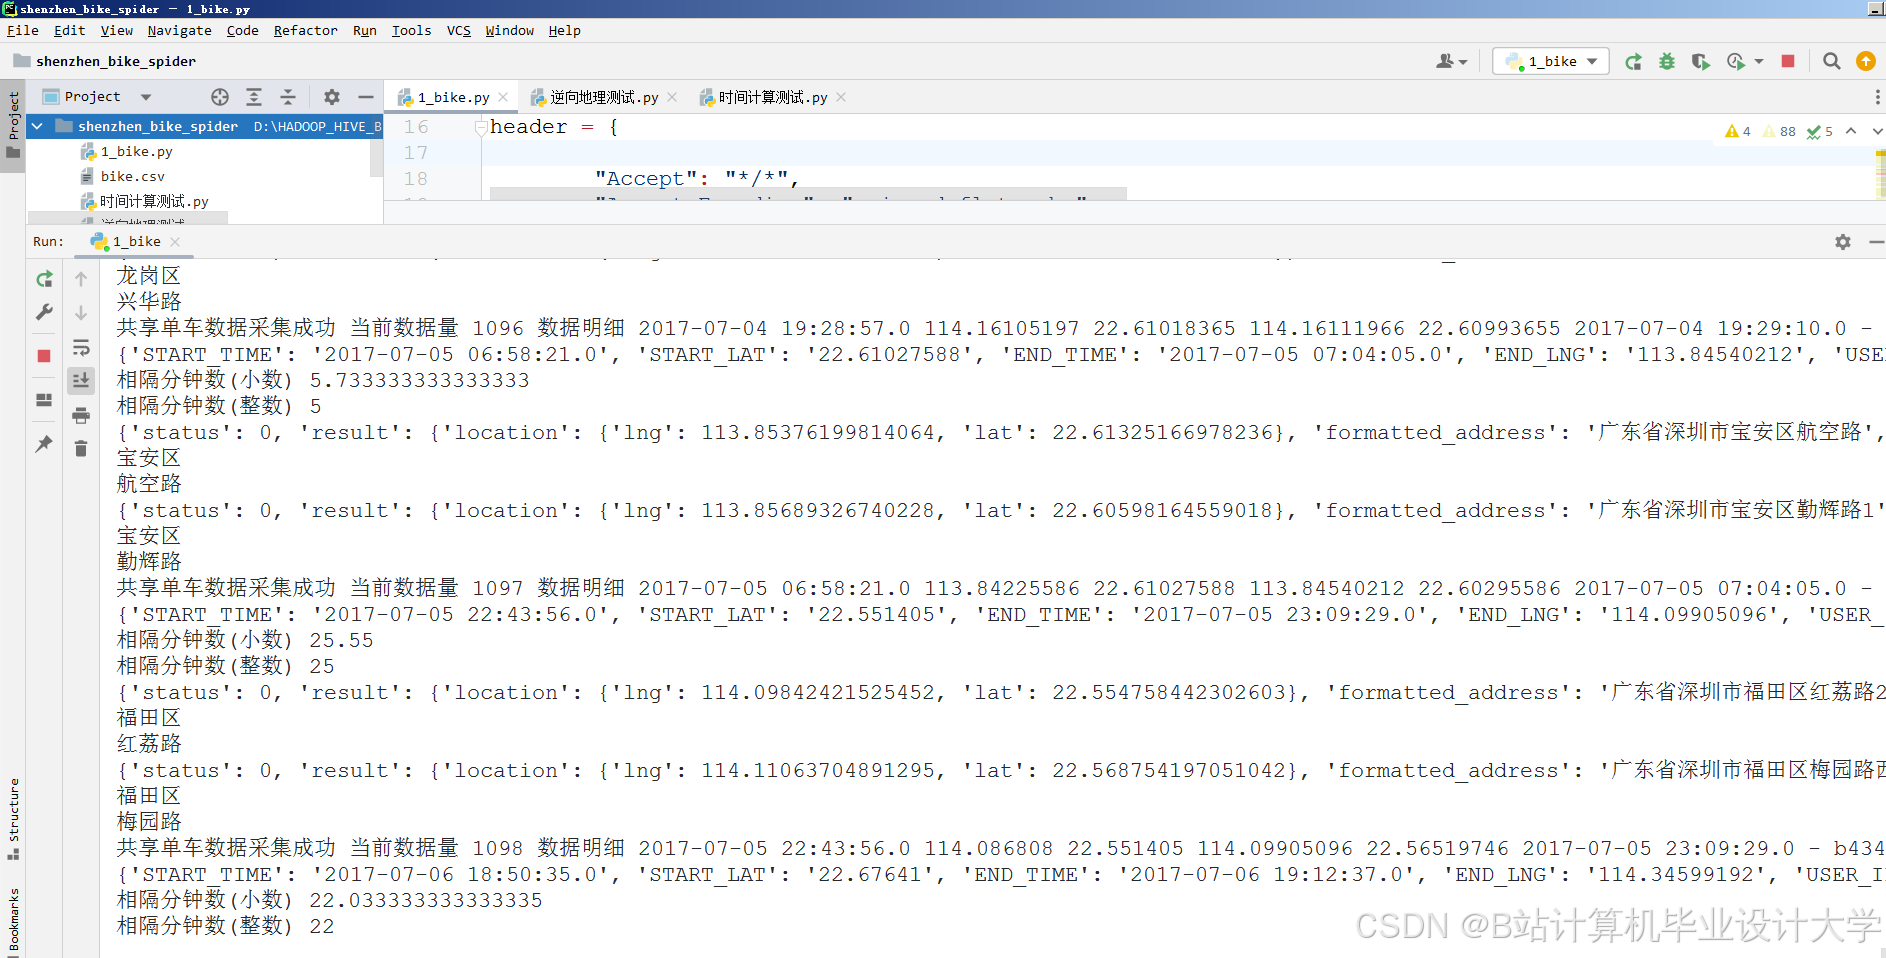Click the Settings gear in Run panel
The height and width of the screenshot is (958, 1886).
pos(1842,241)
